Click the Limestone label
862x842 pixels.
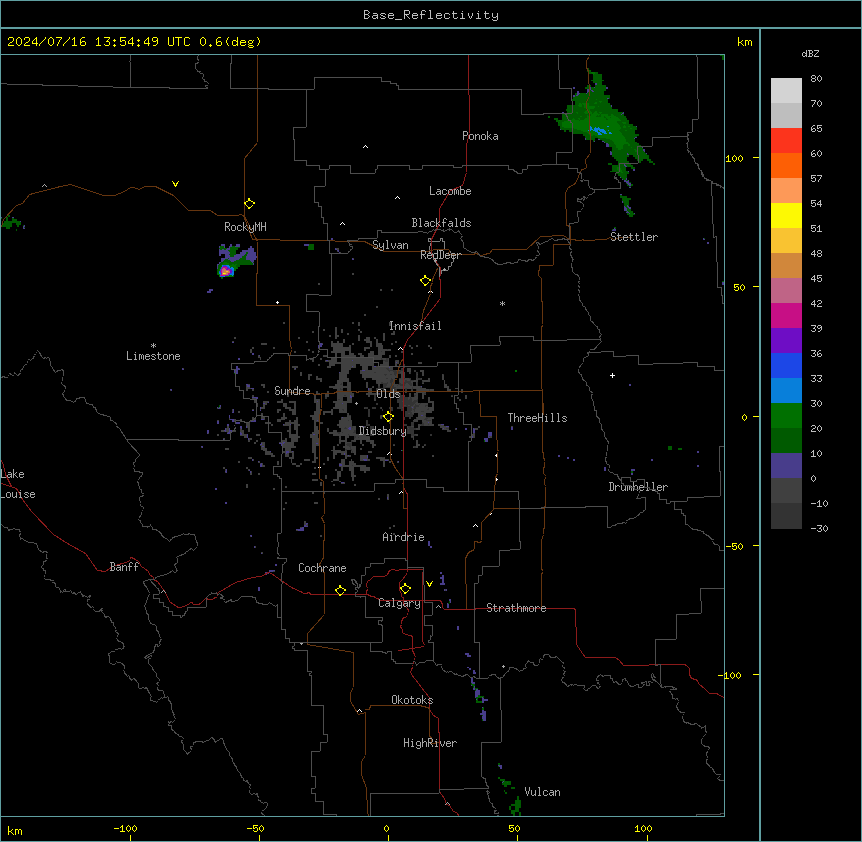point(153,356)
